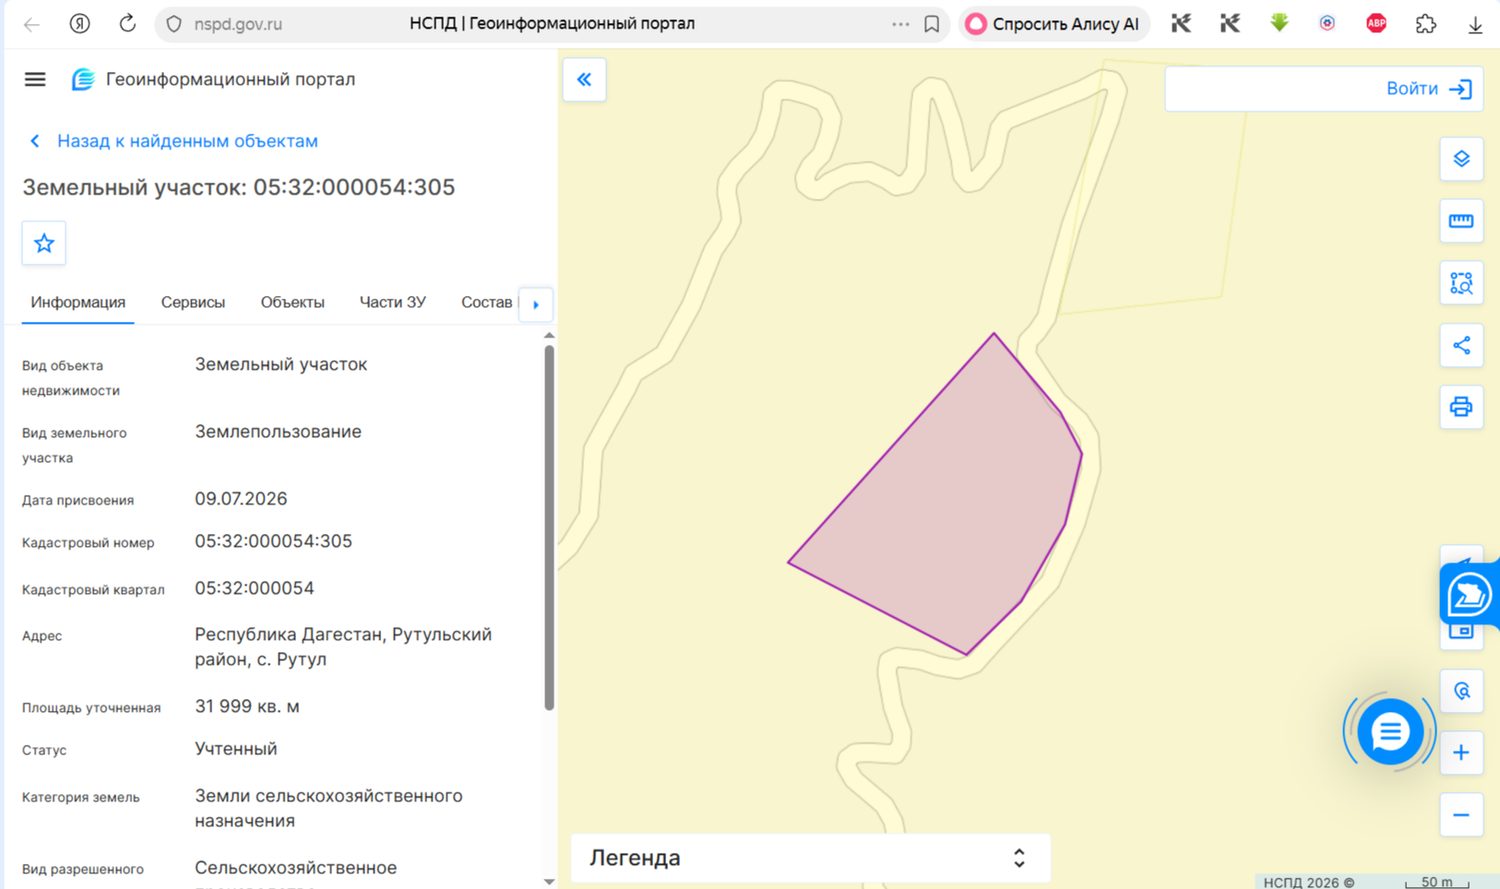Click the info panel vertical scrollbar
The image size is (1500, 889).
[549, 528]
